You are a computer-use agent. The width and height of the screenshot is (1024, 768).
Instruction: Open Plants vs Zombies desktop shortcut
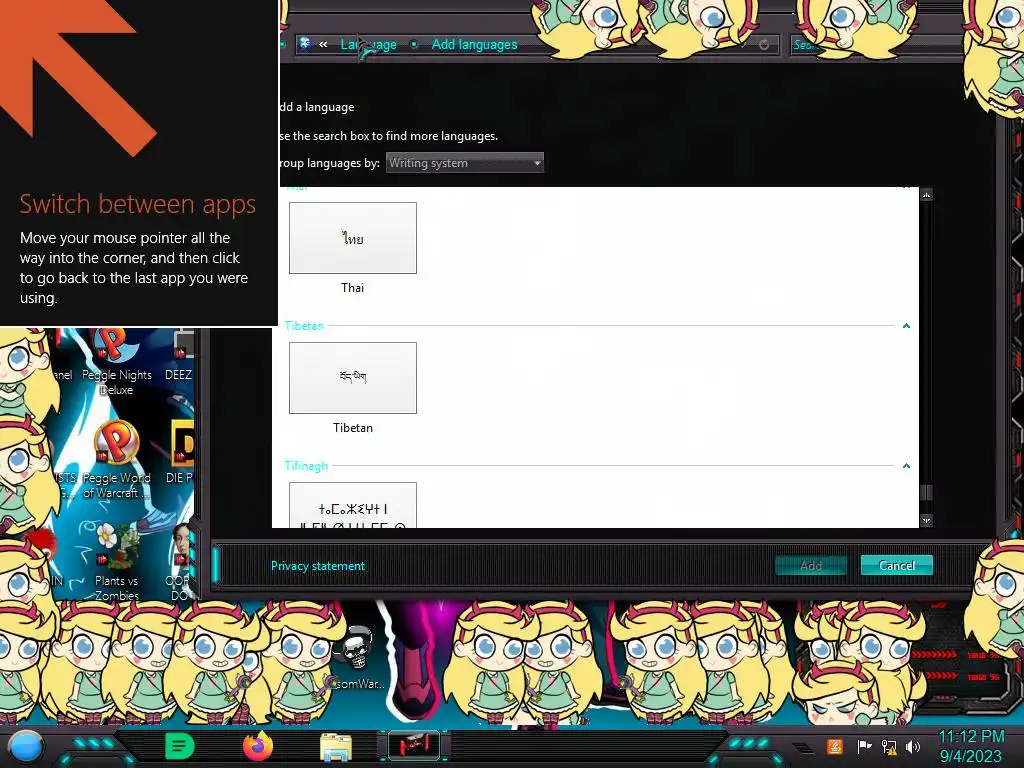point(116,562)
